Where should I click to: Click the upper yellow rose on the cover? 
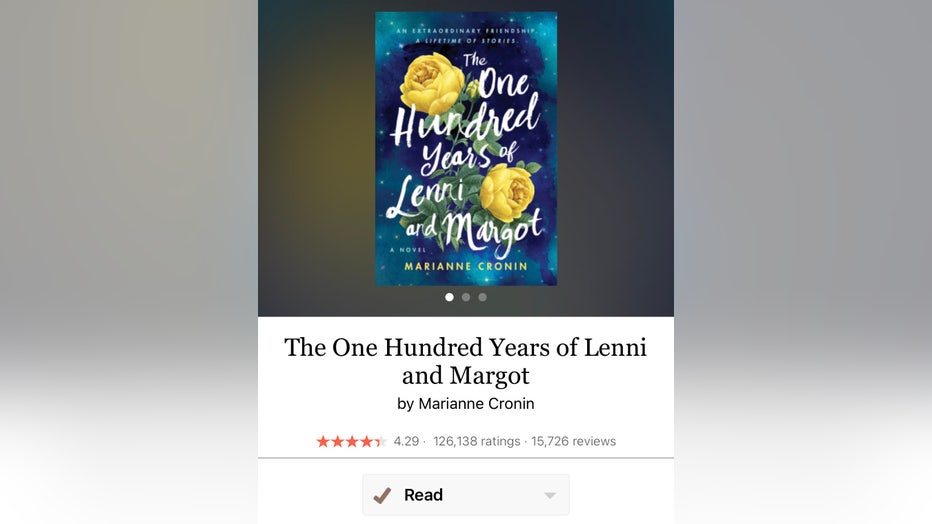432,83
